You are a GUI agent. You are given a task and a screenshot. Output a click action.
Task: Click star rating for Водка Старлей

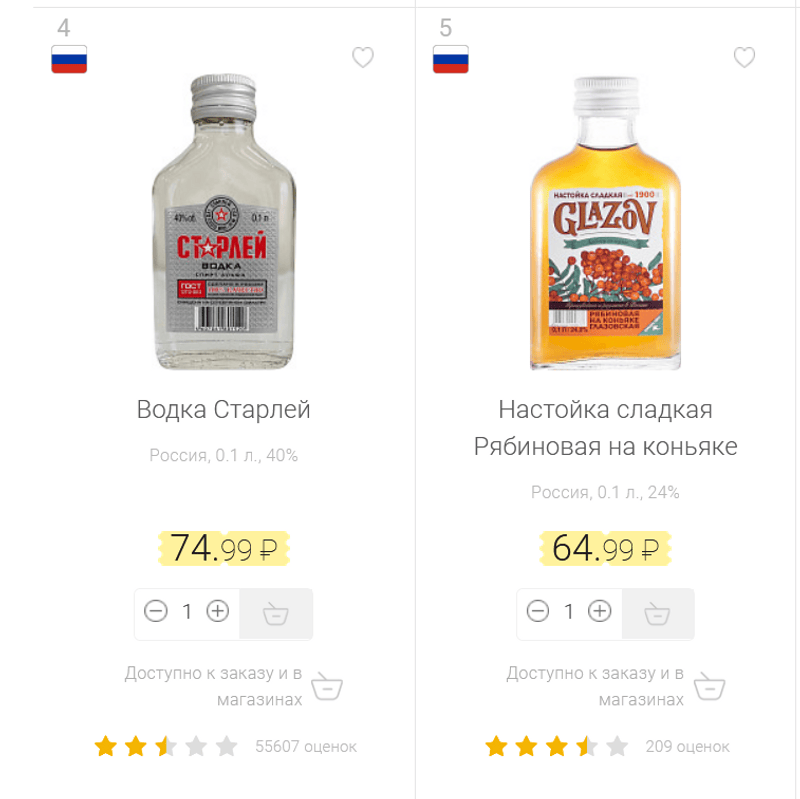click(166, 746)
